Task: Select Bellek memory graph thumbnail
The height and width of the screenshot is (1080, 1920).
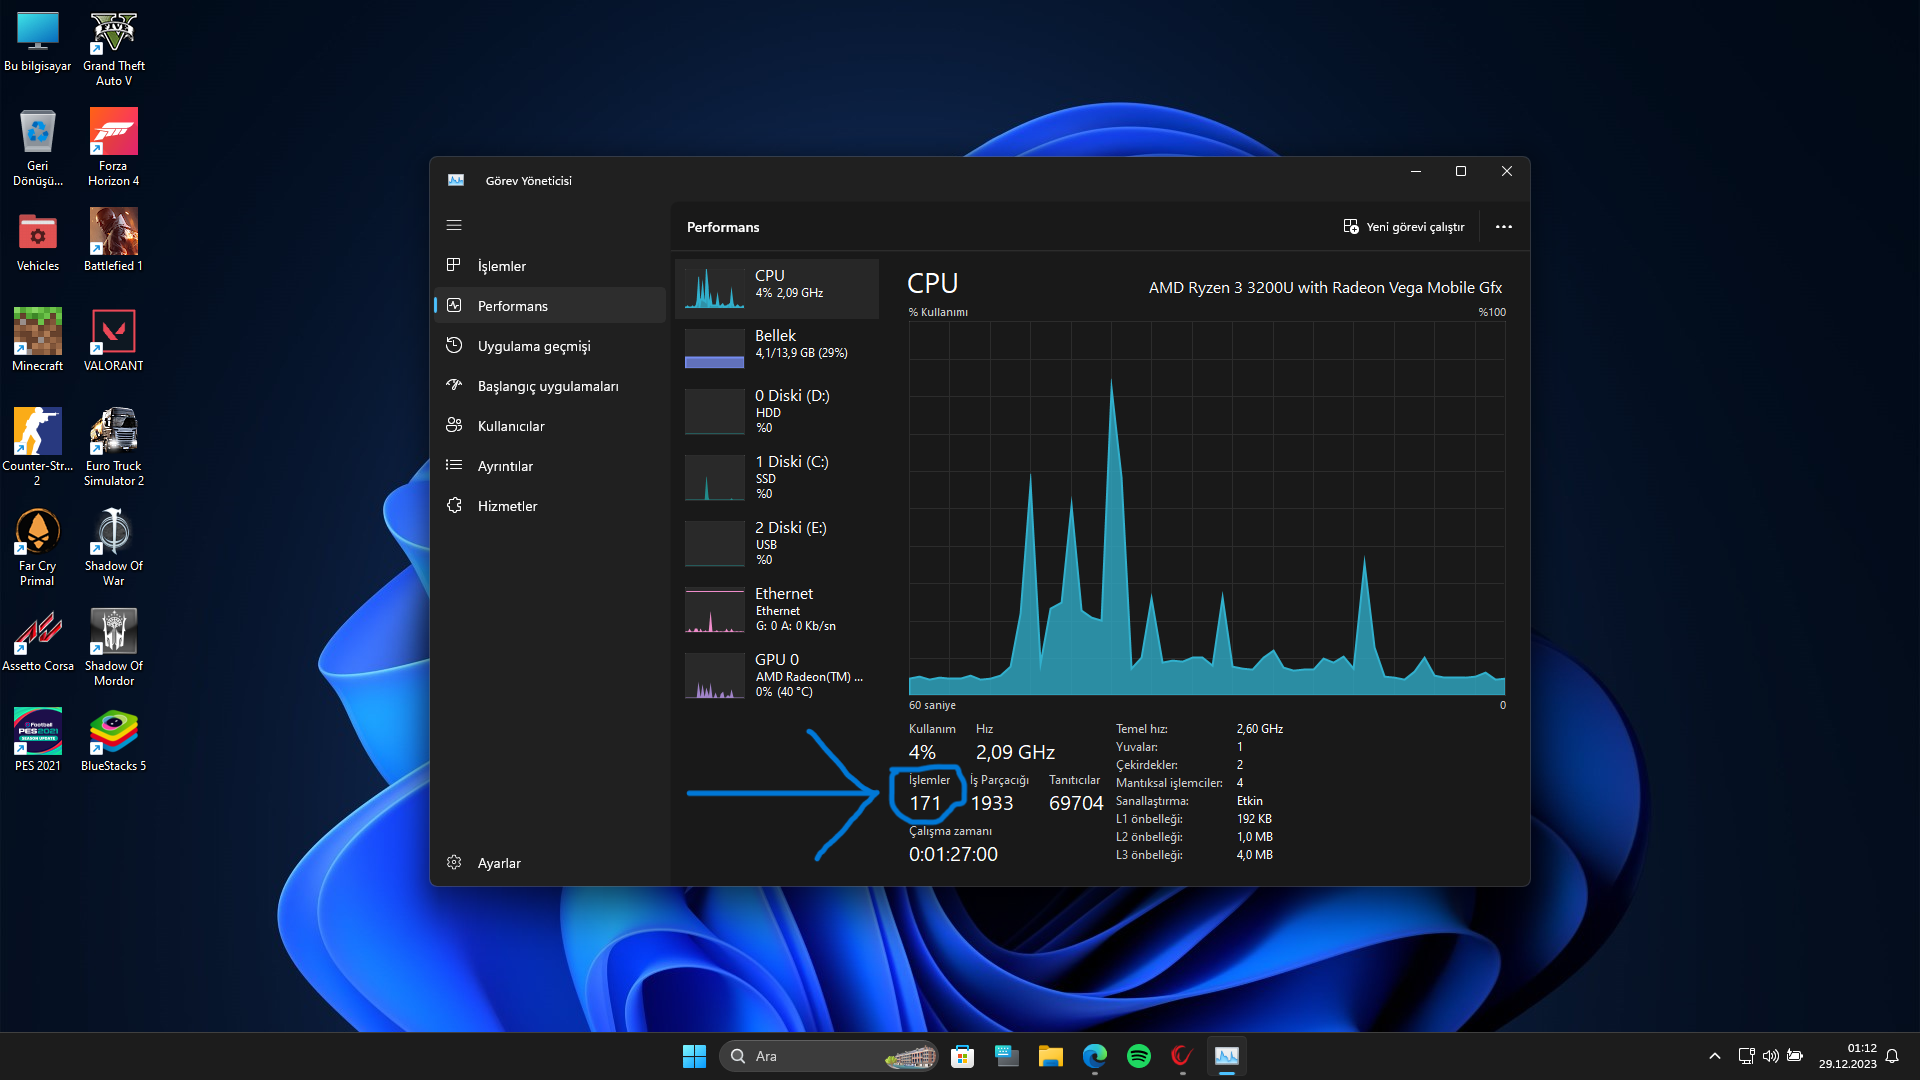Action: pyautogui.click(x=714, y=349)
